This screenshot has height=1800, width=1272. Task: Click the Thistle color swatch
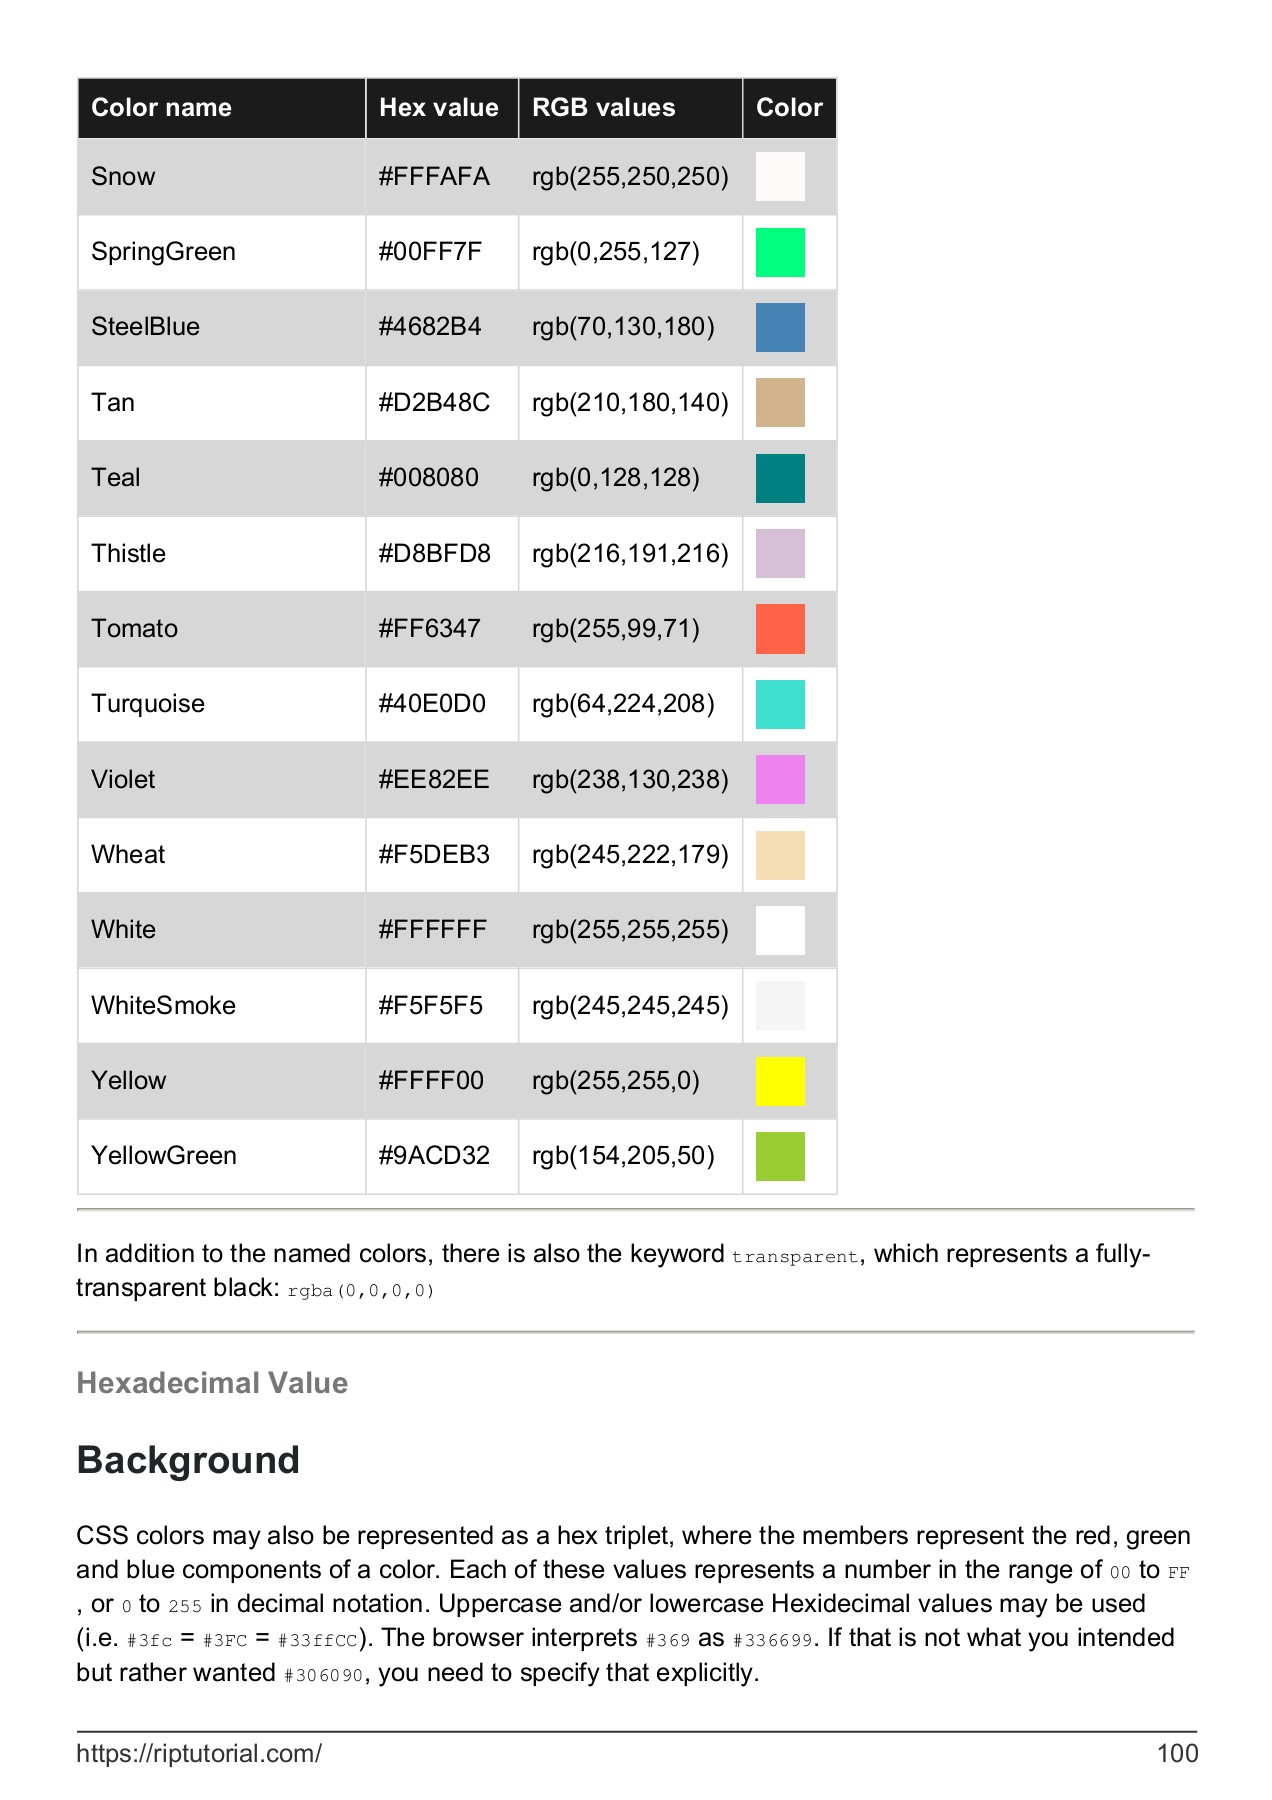[780, 554]
